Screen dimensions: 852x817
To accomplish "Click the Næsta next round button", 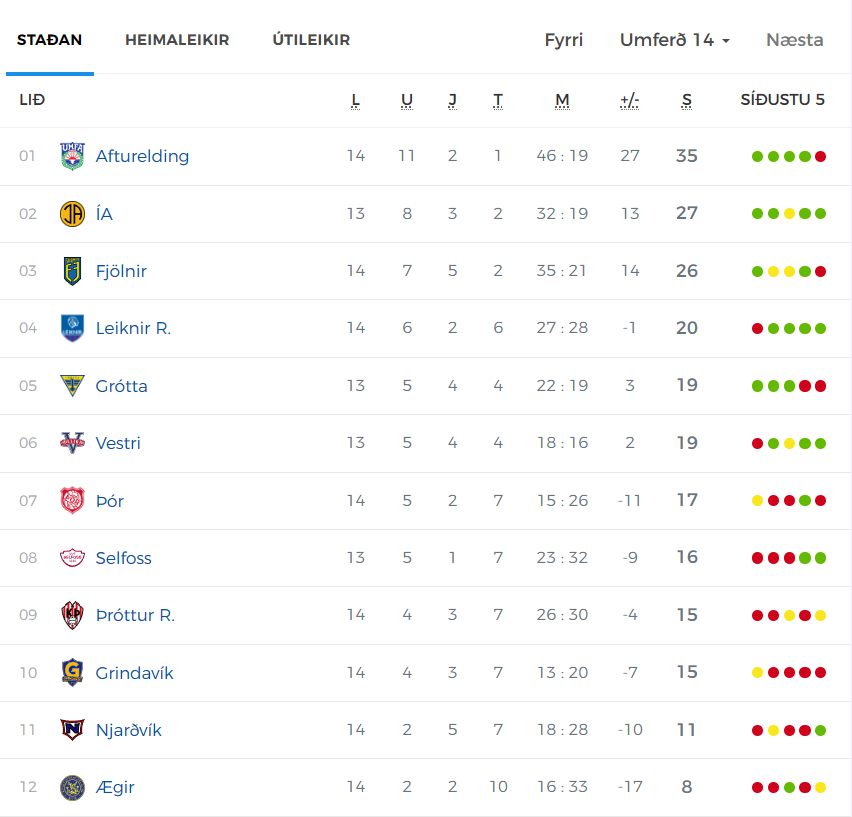I will point(794,40).
